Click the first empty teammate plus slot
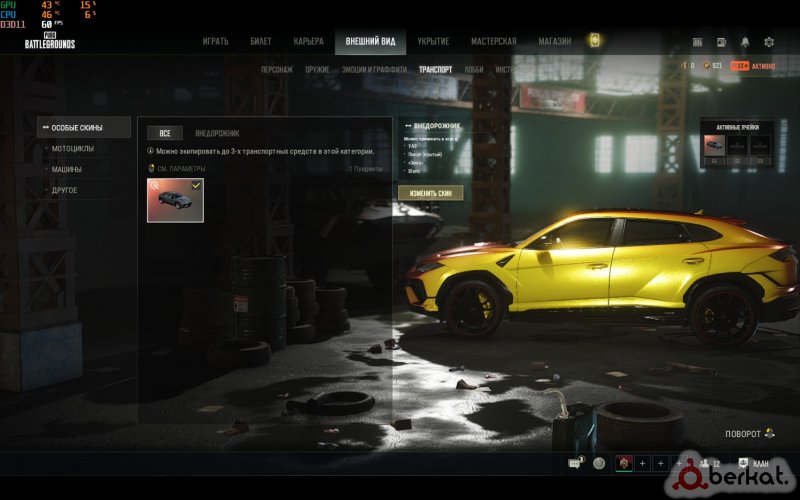This screenshot has height=500, width=800. coord(643,463)
